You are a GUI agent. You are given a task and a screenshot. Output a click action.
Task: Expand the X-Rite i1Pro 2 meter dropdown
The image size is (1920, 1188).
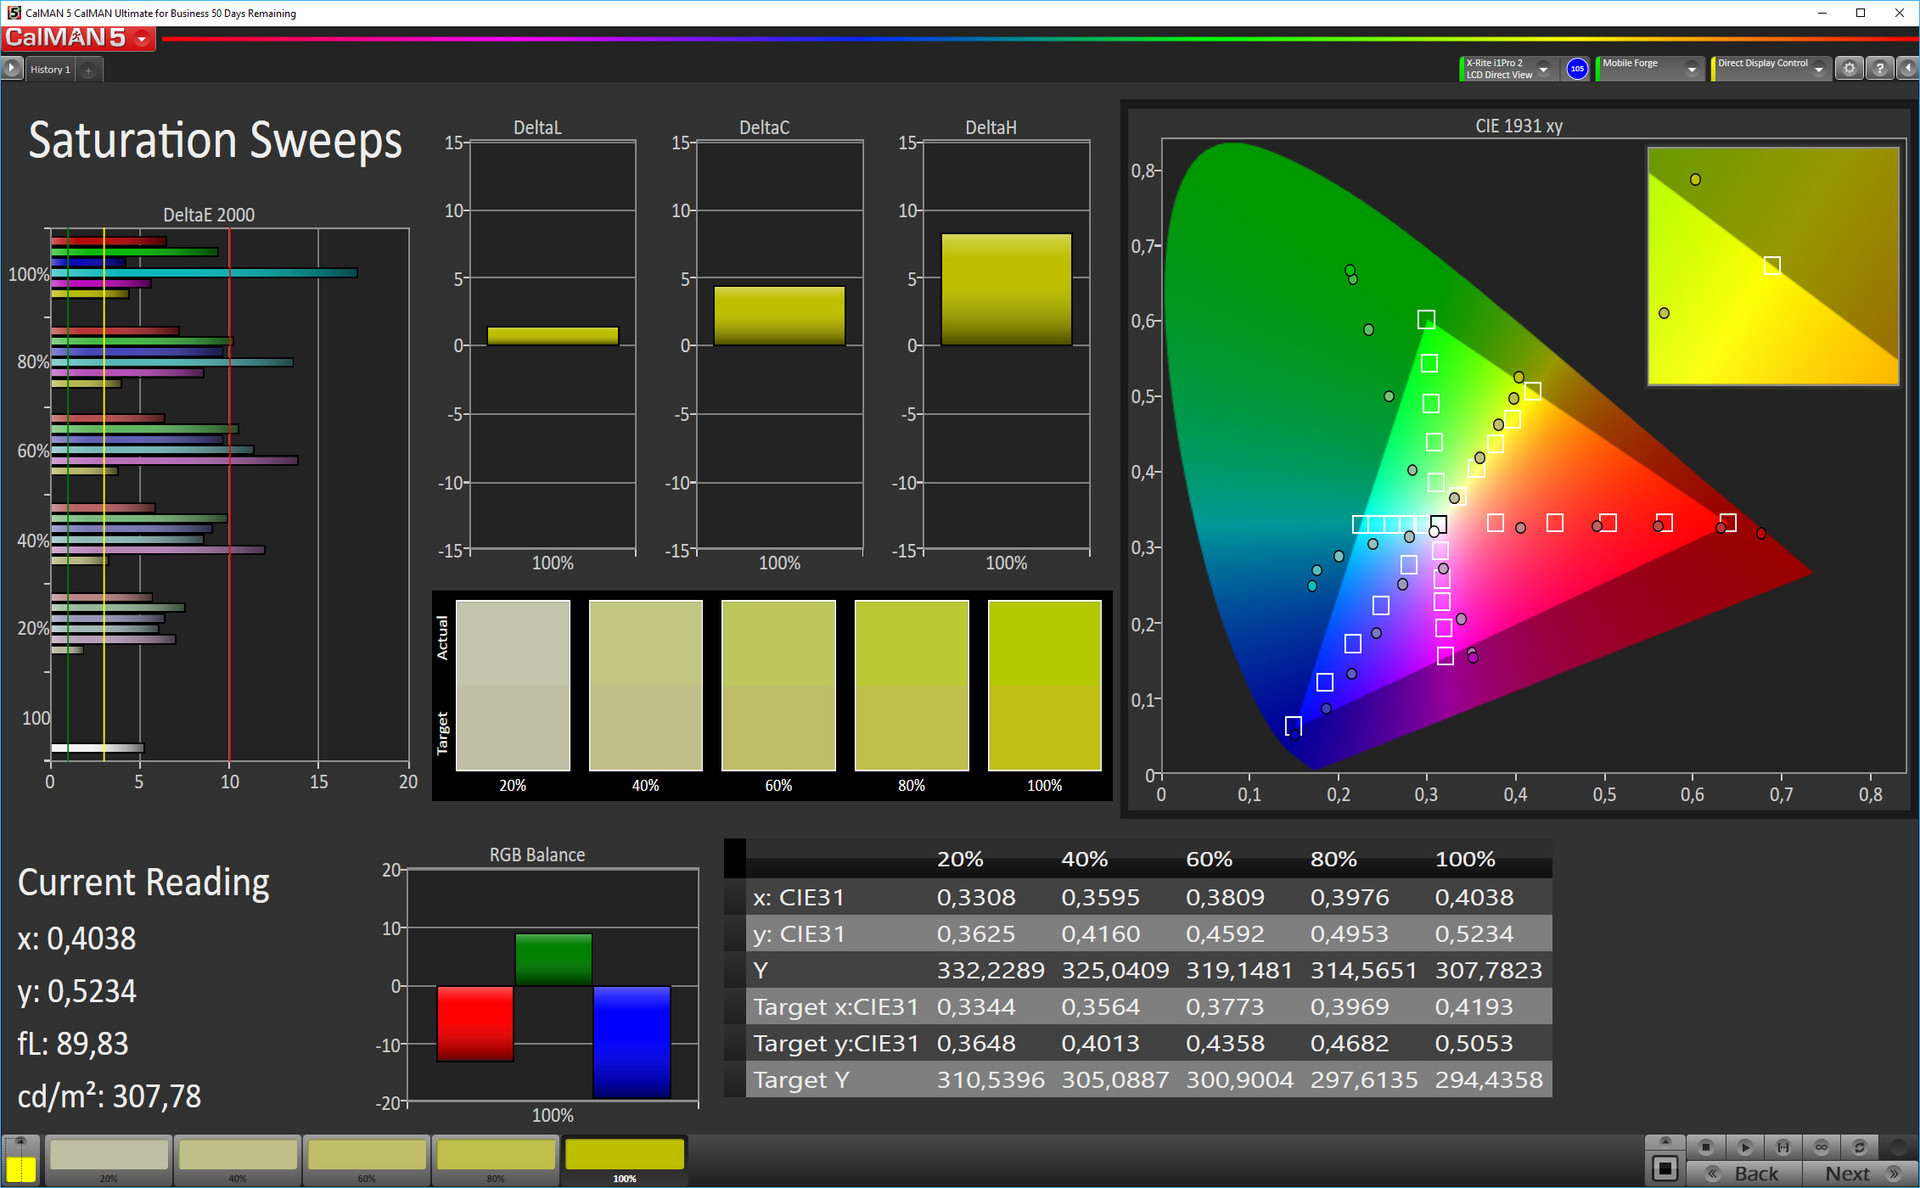pyautogui.click(x=1543, y=69)
